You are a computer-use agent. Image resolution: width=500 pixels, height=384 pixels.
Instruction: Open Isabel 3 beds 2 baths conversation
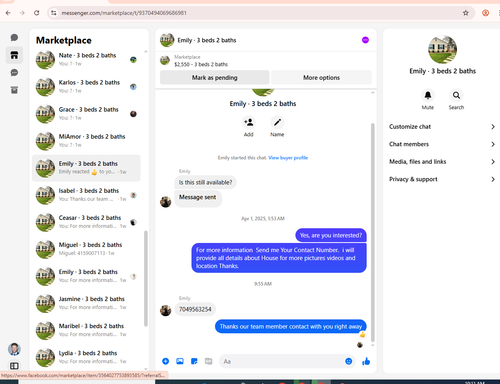pos(87,195)
